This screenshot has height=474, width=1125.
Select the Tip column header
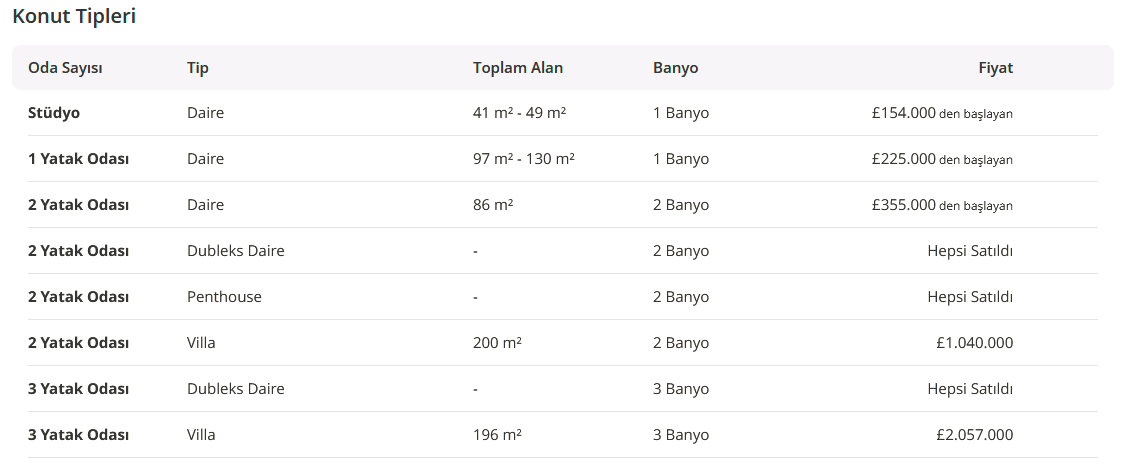[x=197, y=68]
